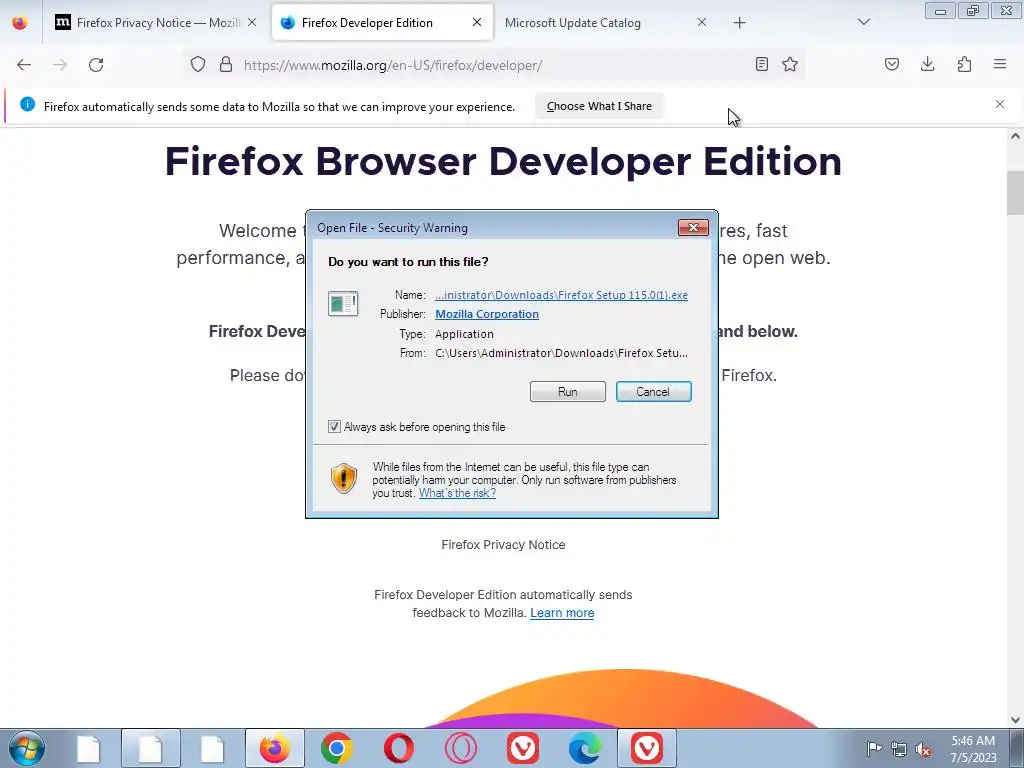The height and width of the screenshot is (768, 1024).
Task: Reload the current page
Action: [96, 65]
